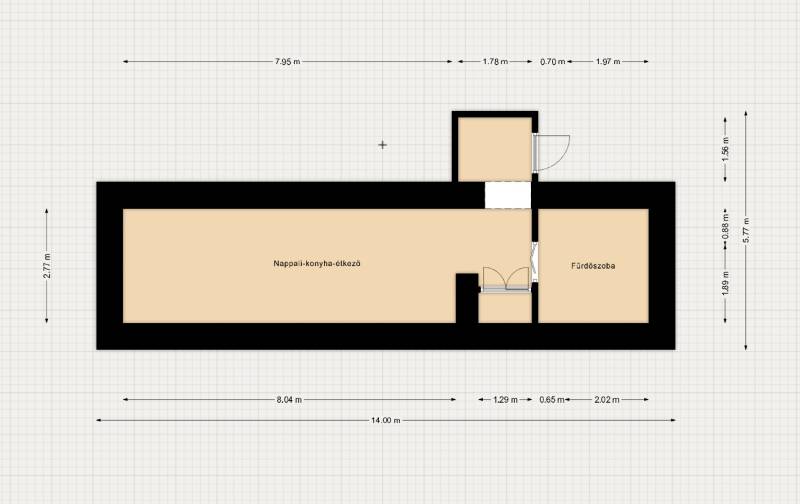Select the entry door with swing arc
Screen dimensions: 800x504
(x=551, y=150)
